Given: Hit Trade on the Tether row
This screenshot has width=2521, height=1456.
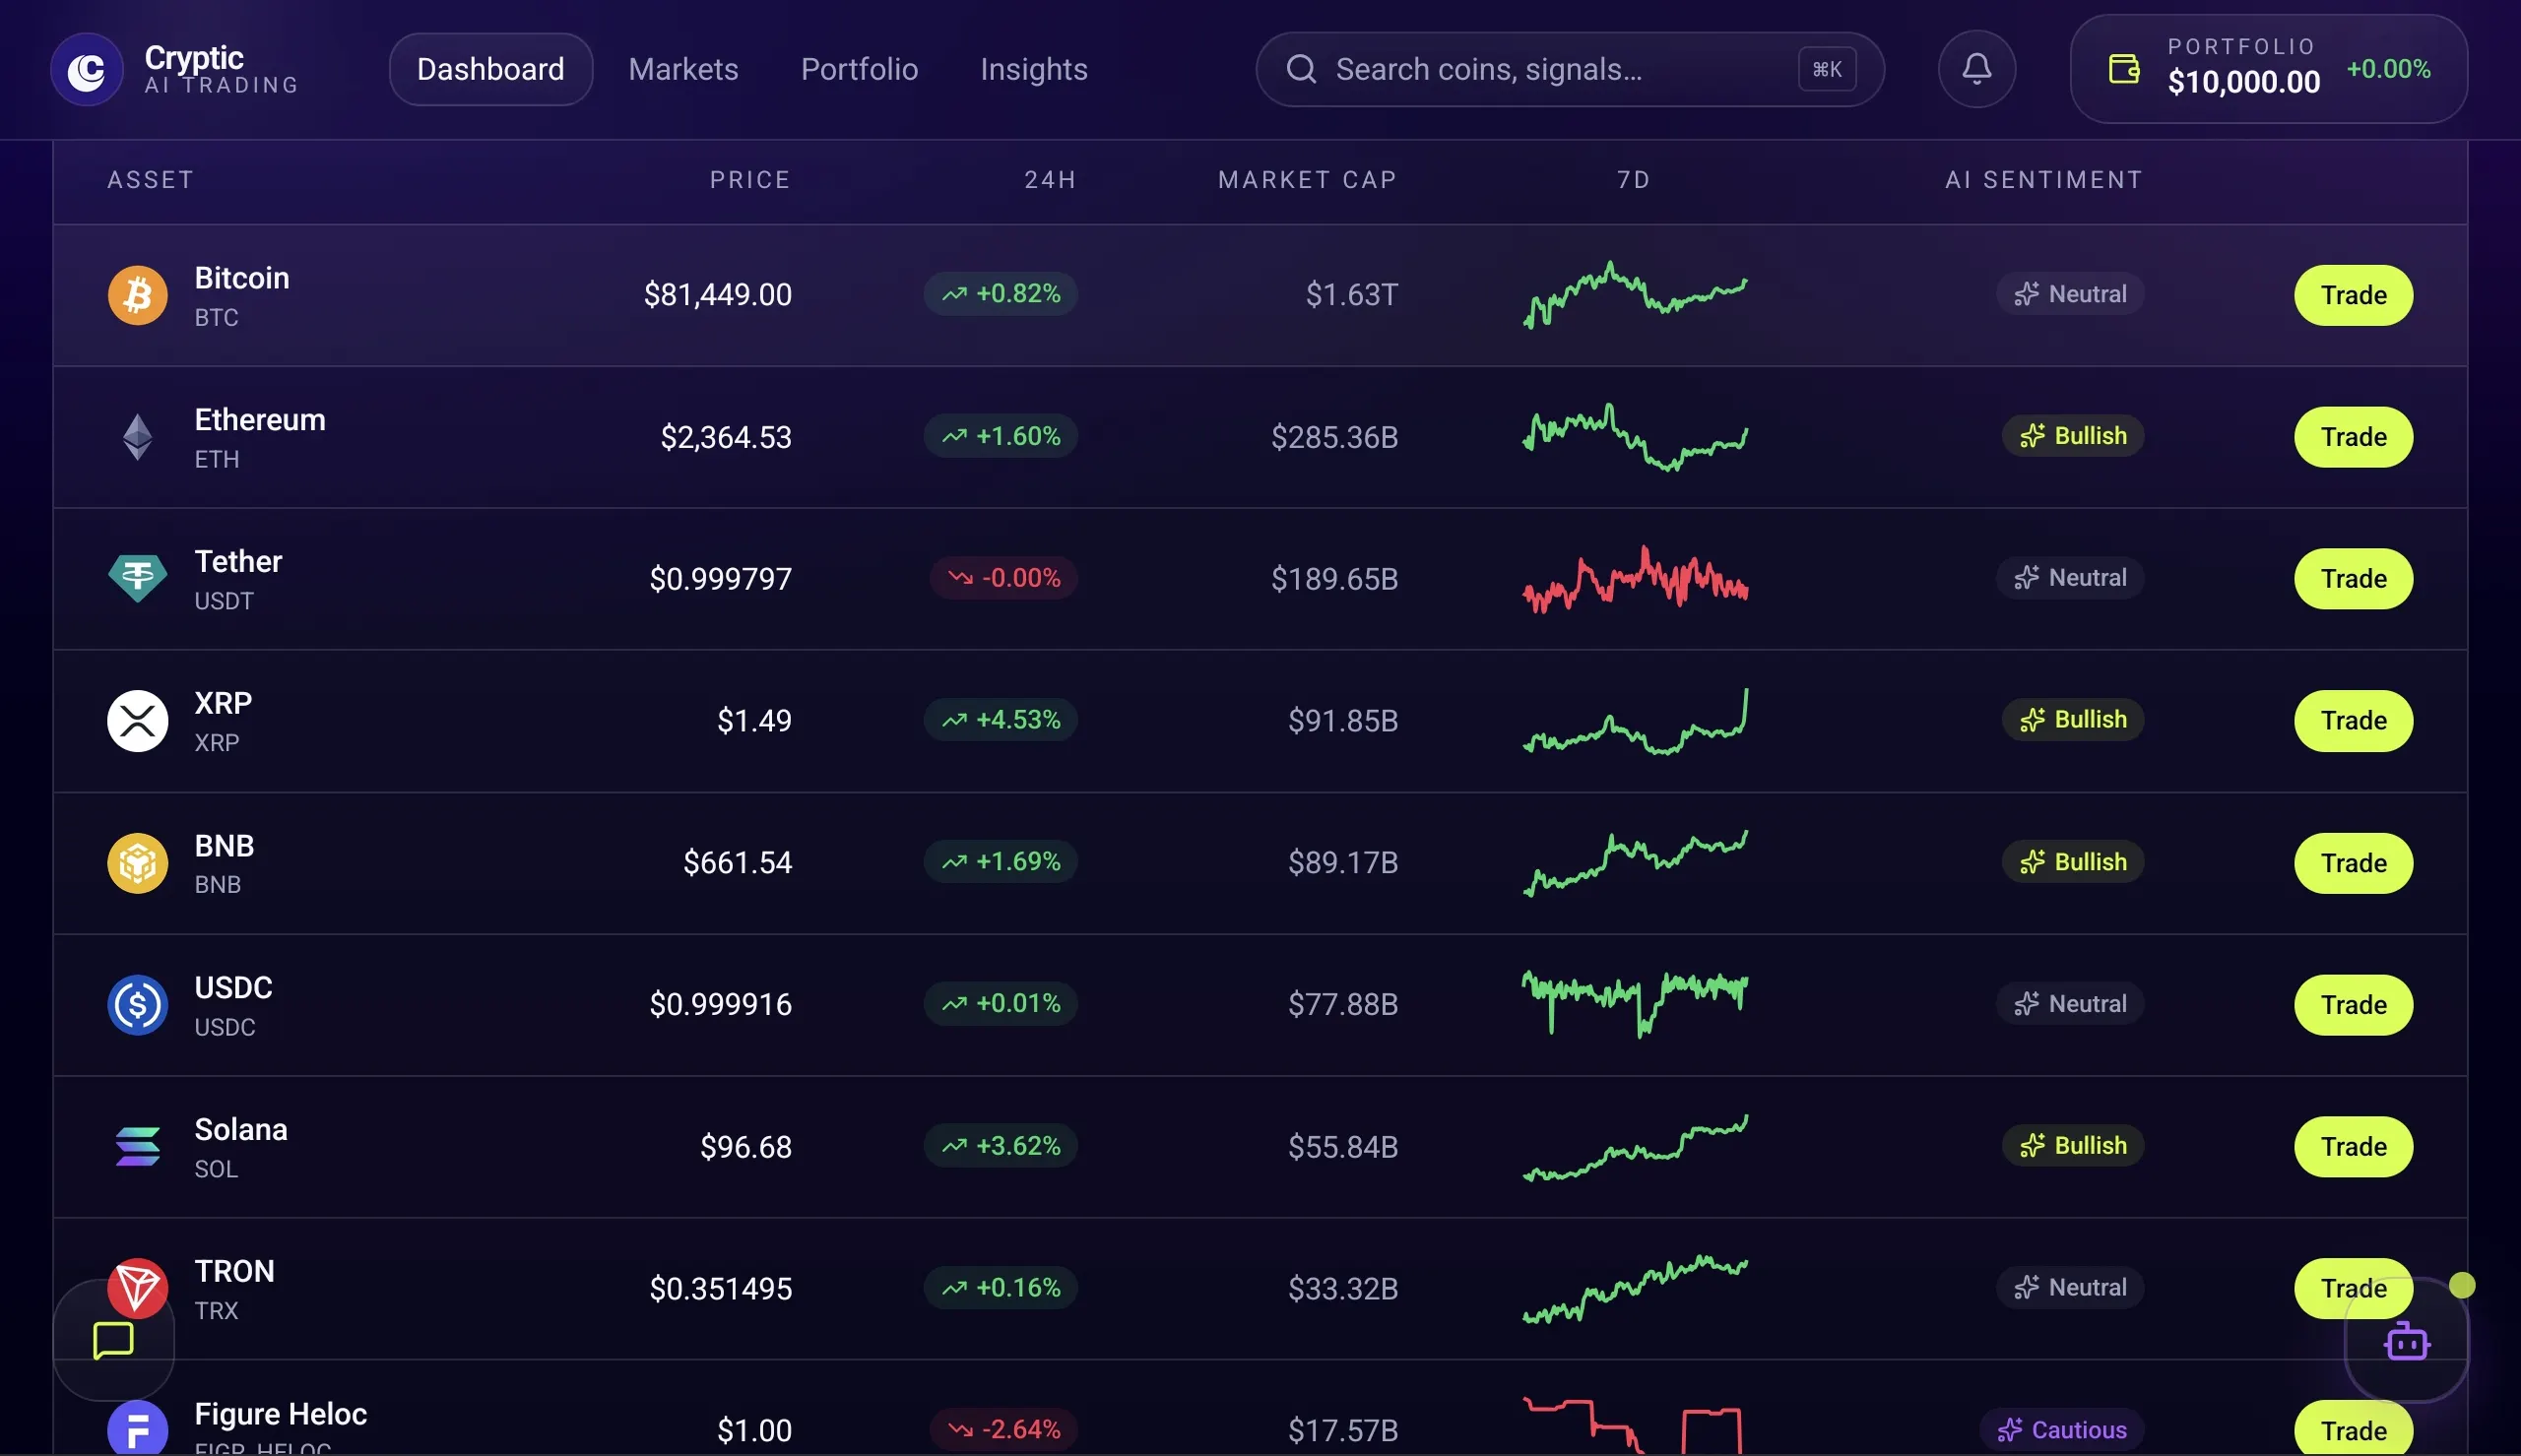Looking at the screenshot, I should pyautogui.click(x=2353, y=579).
